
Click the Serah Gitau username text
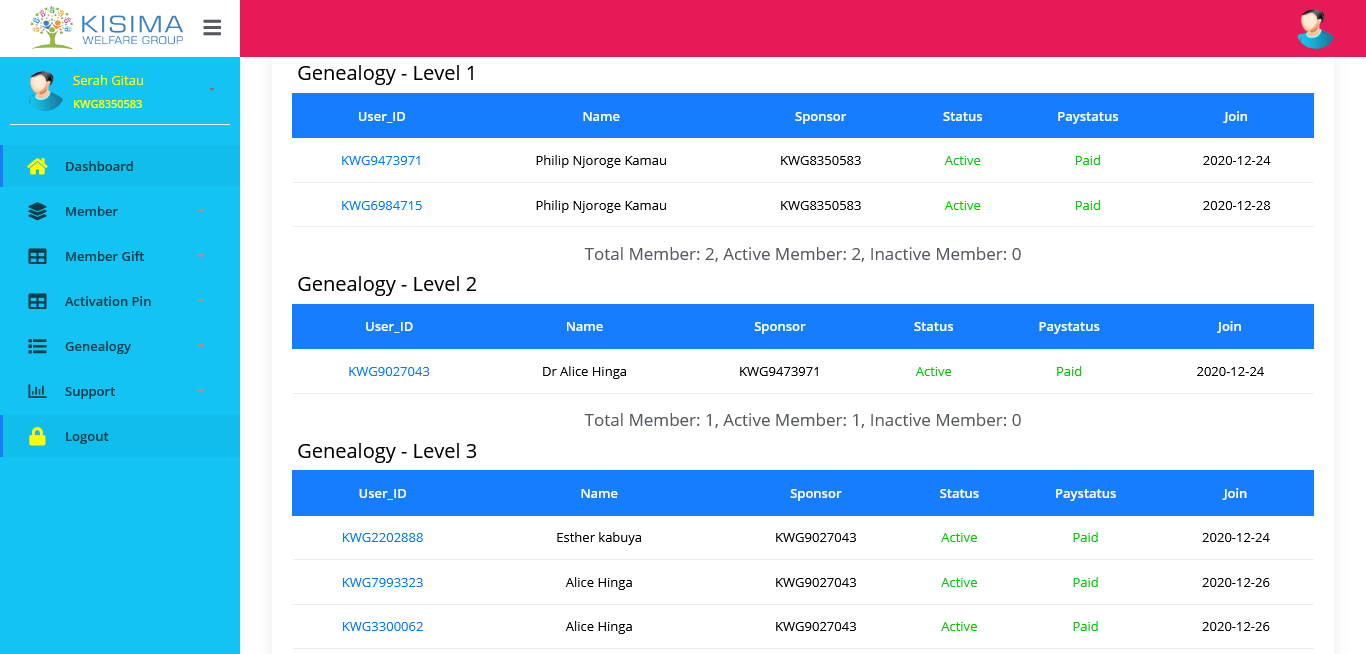pyautogui.click(x=108, y=80)
